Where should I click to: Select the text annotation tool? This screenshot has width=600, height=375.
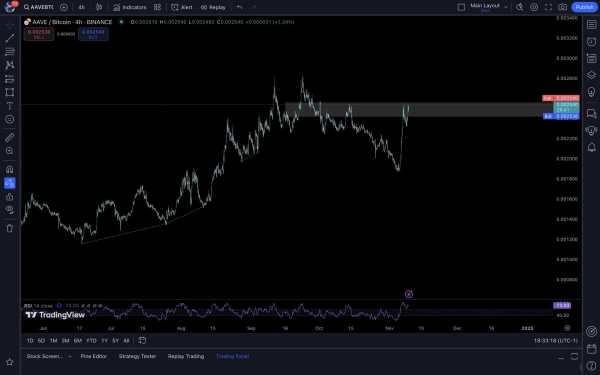[x=10, y=106]
